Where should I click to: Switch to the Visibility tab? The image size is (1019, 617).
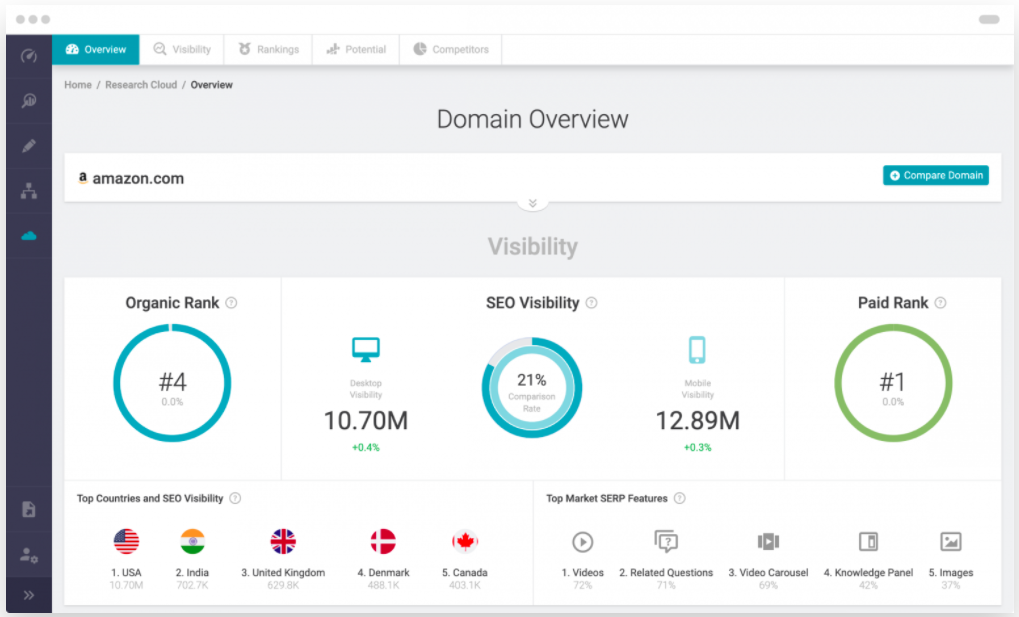[x=182, y=49]
